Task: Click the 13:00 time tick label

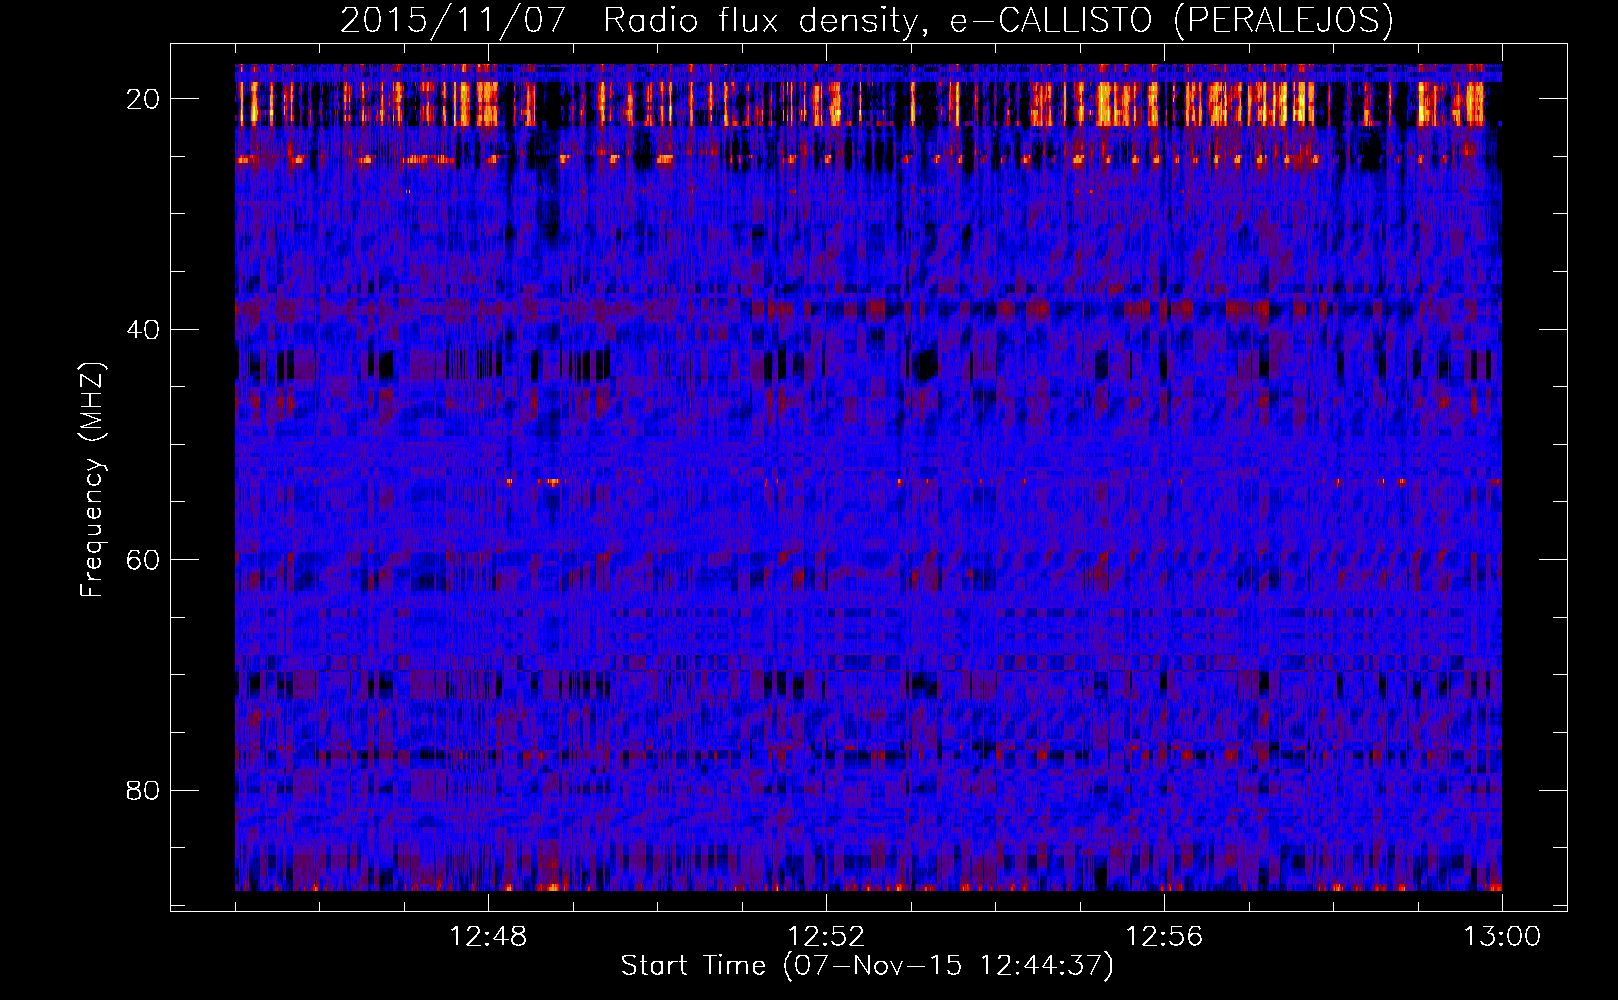Action: (1502, 937)
